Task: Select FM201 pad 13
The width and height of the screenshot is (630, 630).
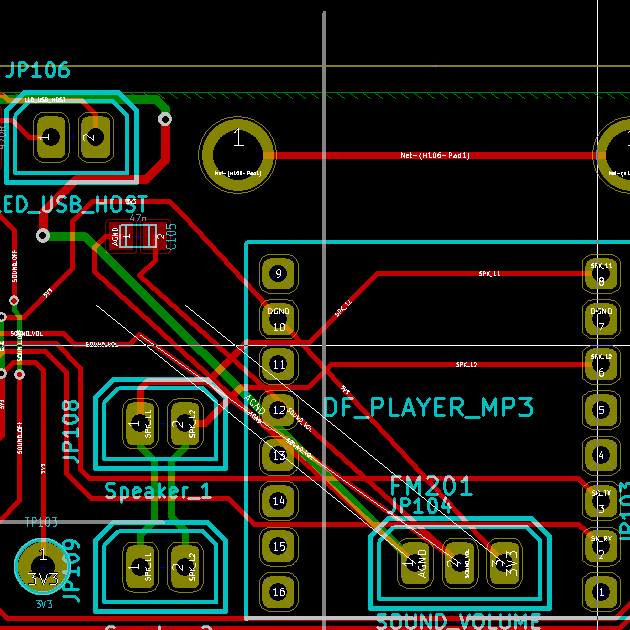Action: coord(278,455)
